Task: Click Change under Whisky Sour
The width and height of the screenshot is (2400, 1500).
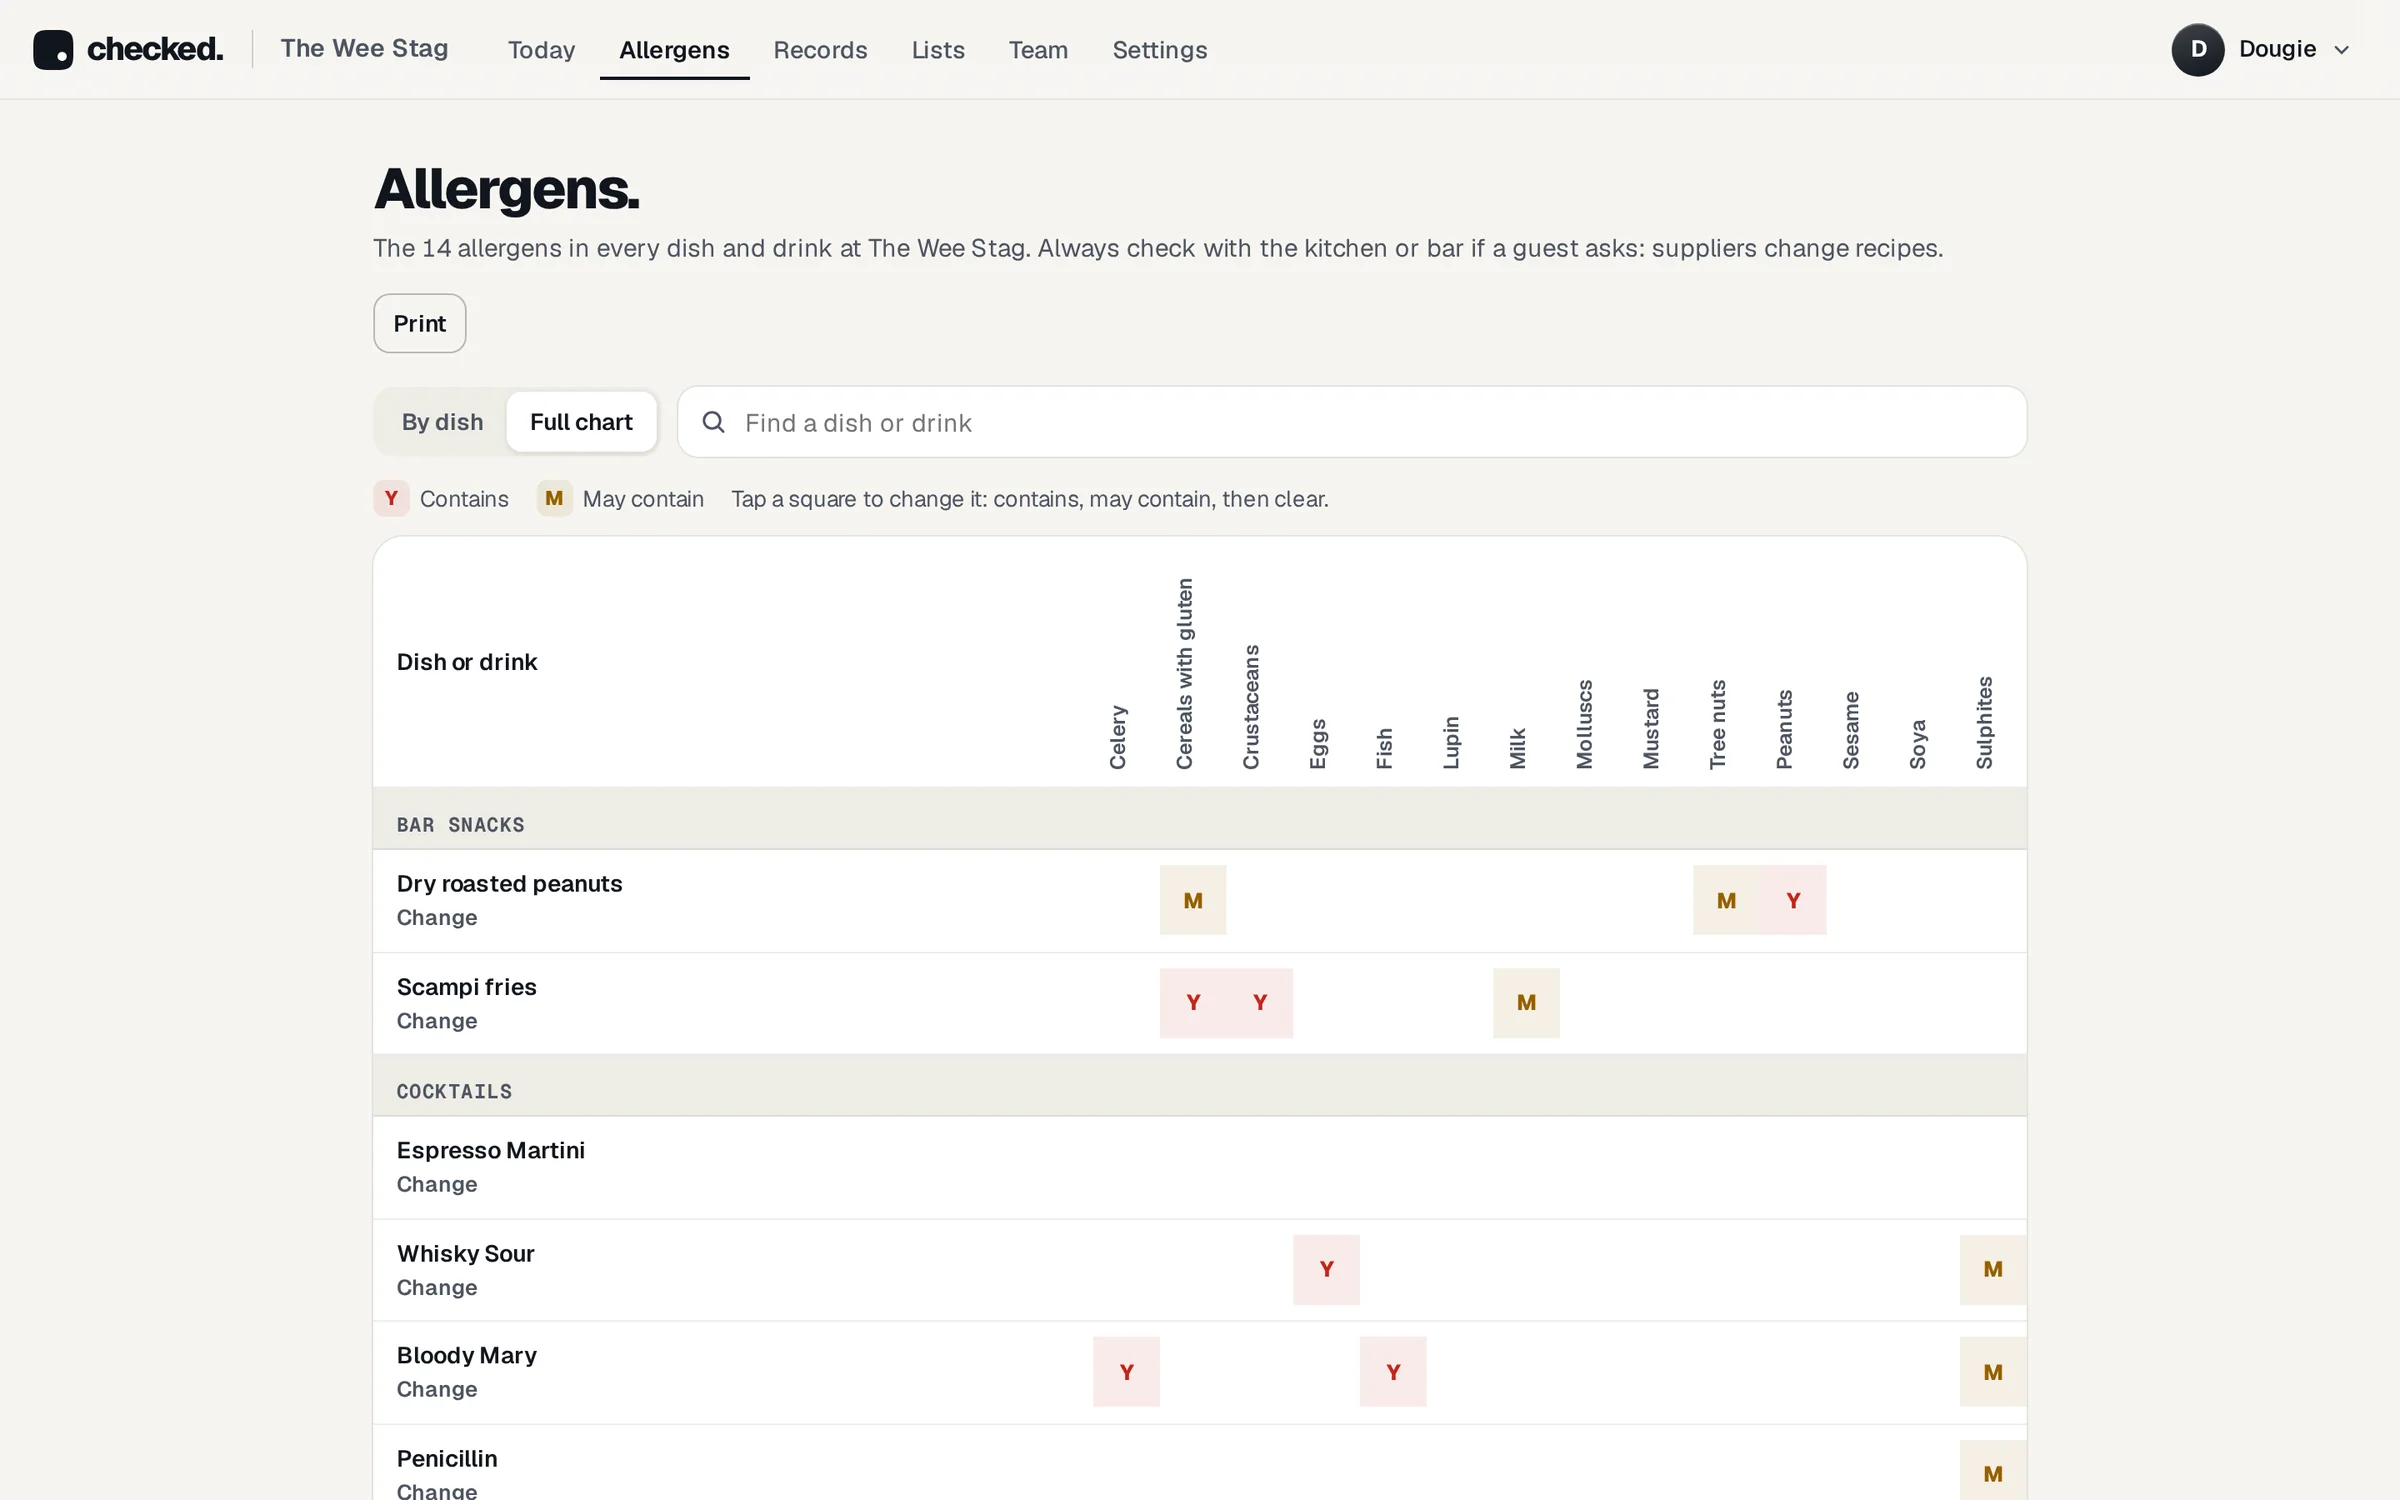Action: pos(437,1287)
